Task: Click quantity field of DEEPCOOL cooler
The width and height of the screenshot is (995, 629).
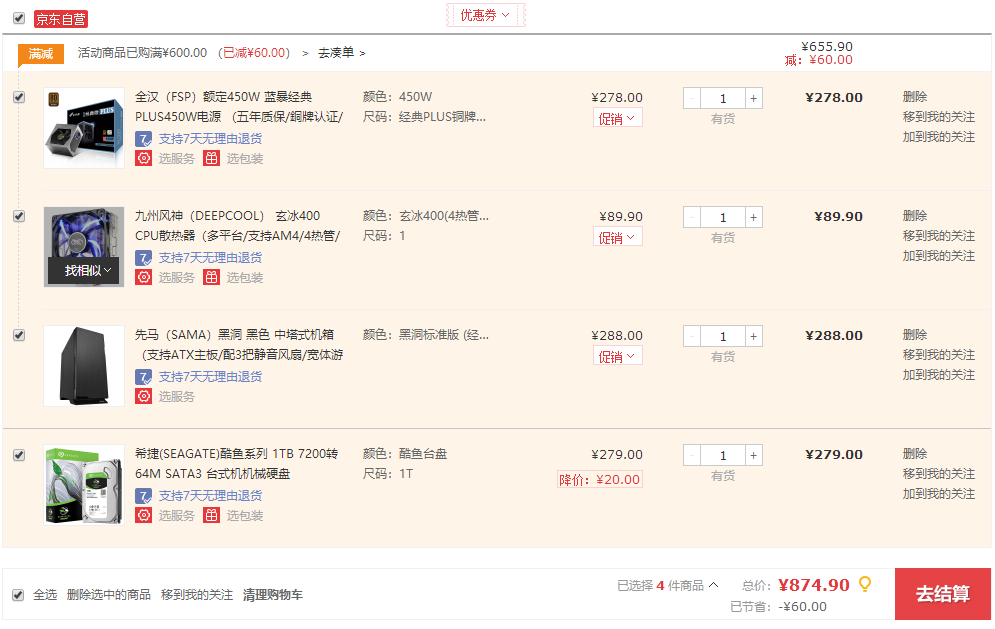Action: coord(723,217)
